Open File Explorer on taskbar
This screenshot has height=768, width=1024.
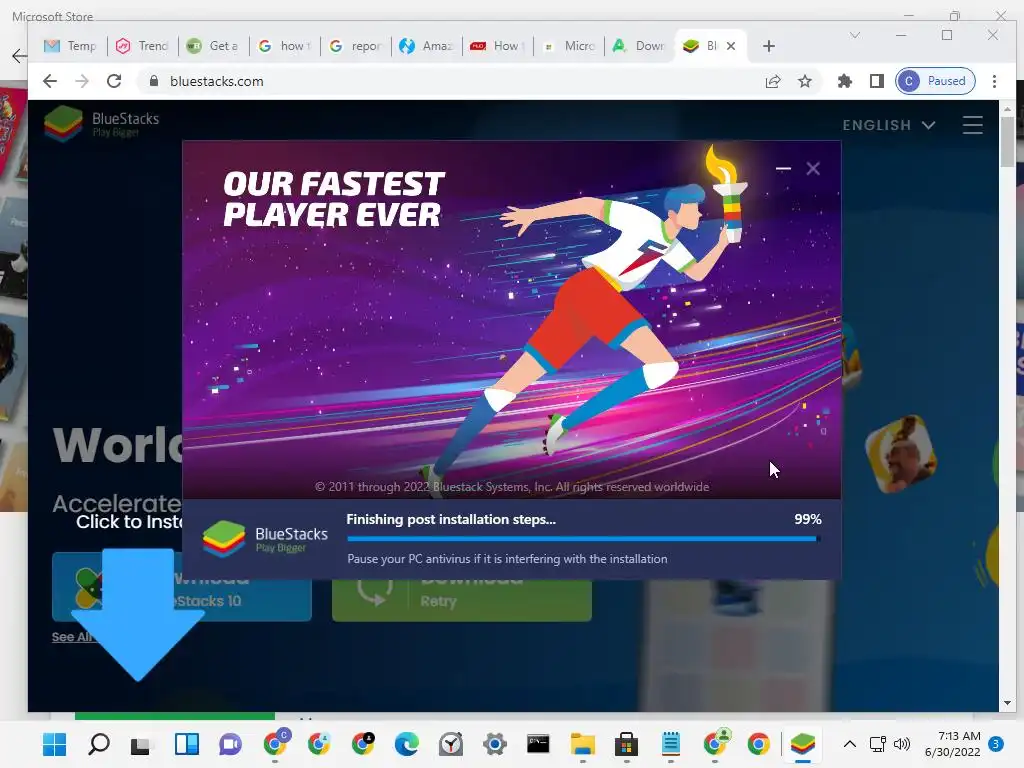pyautogui.click(x=583, y=744)
